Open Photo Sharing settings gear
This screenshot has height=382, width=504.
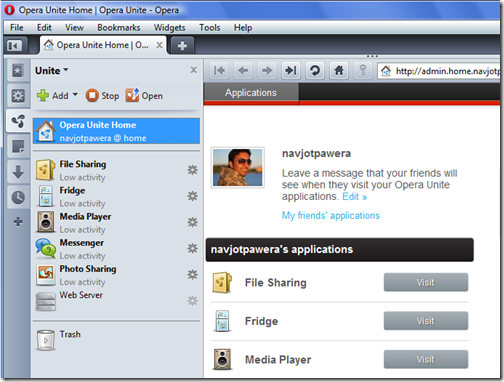pos(192,275)
